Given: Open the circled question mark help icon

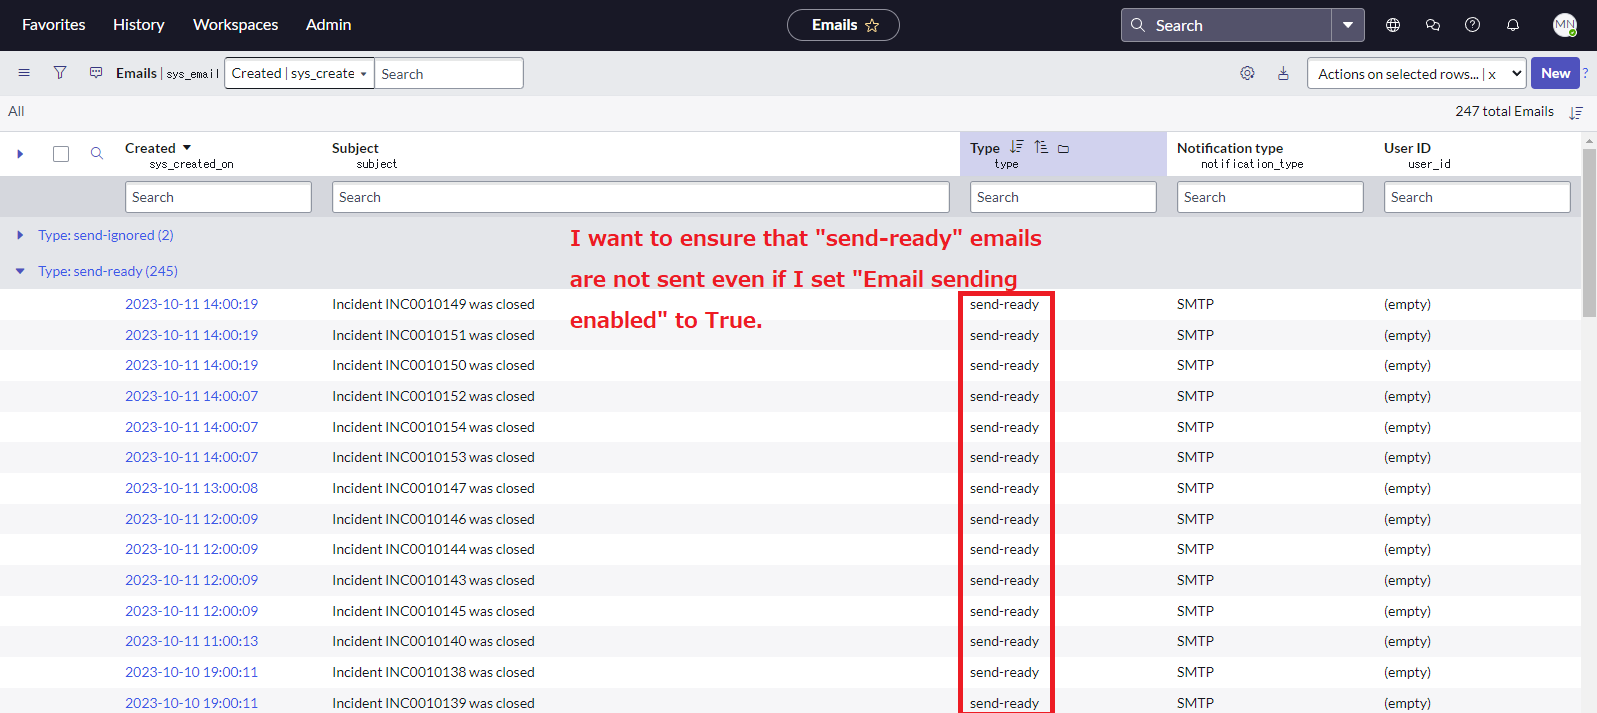Looking at the screenshot, I should pos(1473,25).
